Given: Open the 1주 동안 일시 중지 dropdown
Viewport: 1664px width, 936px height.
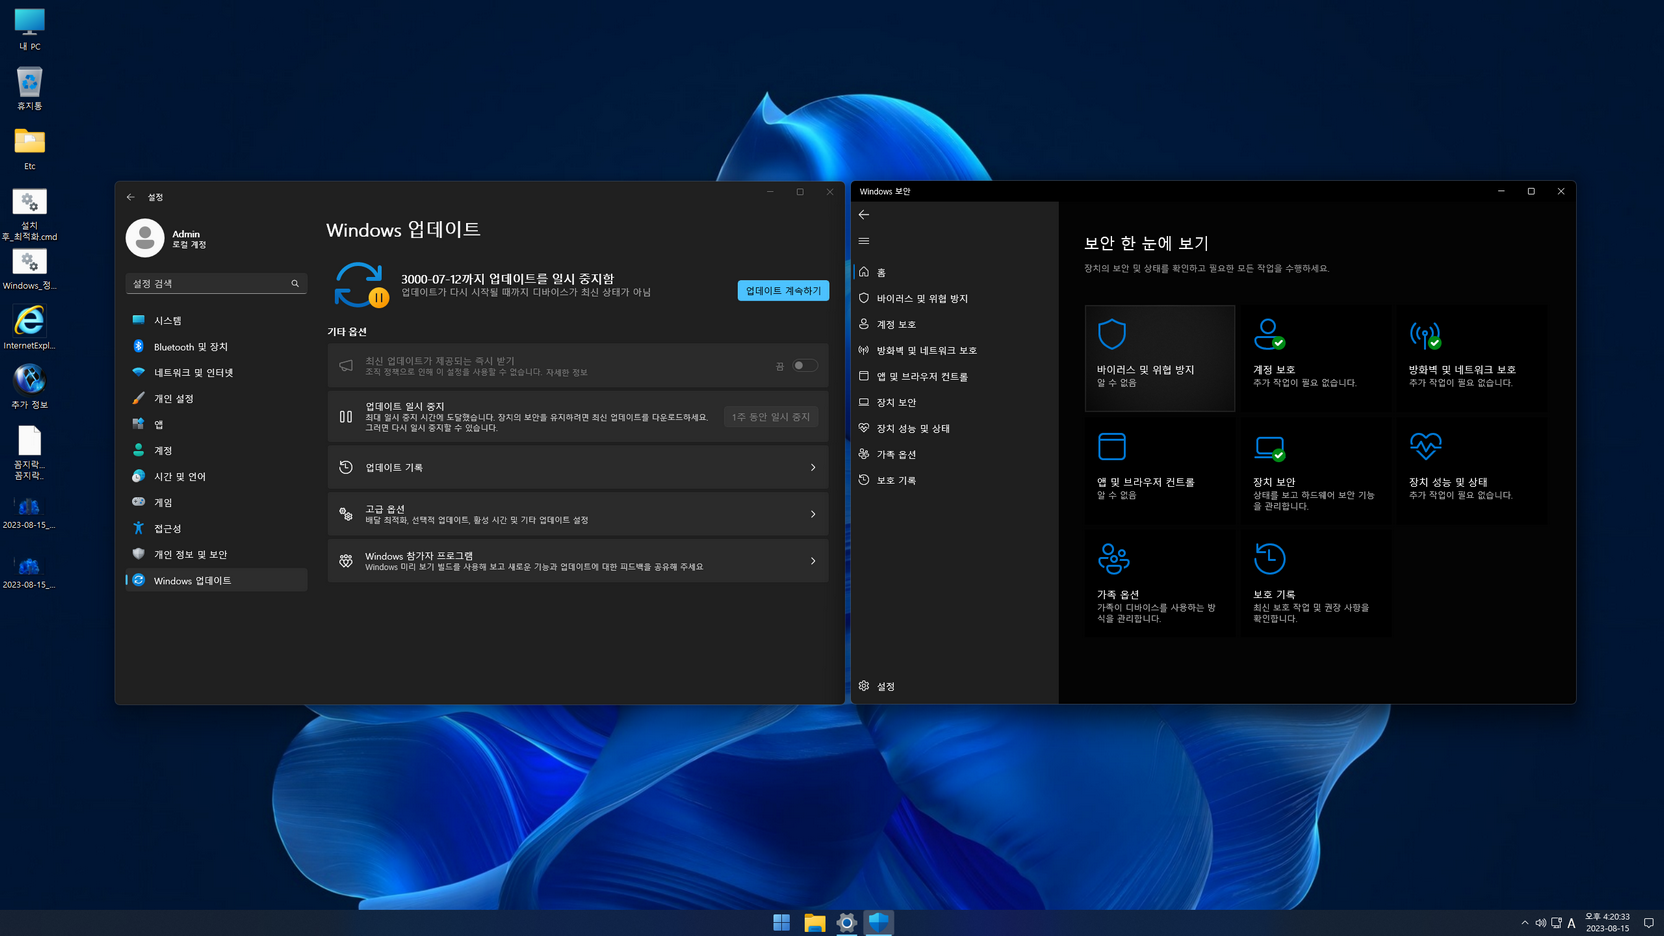Looking at the screenshot, I should click(771, 417).
